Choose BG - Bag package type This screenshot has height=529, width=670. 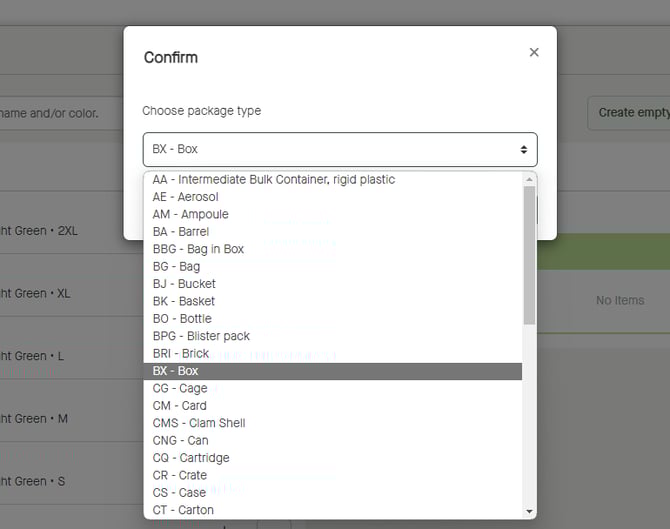(176, 266)
